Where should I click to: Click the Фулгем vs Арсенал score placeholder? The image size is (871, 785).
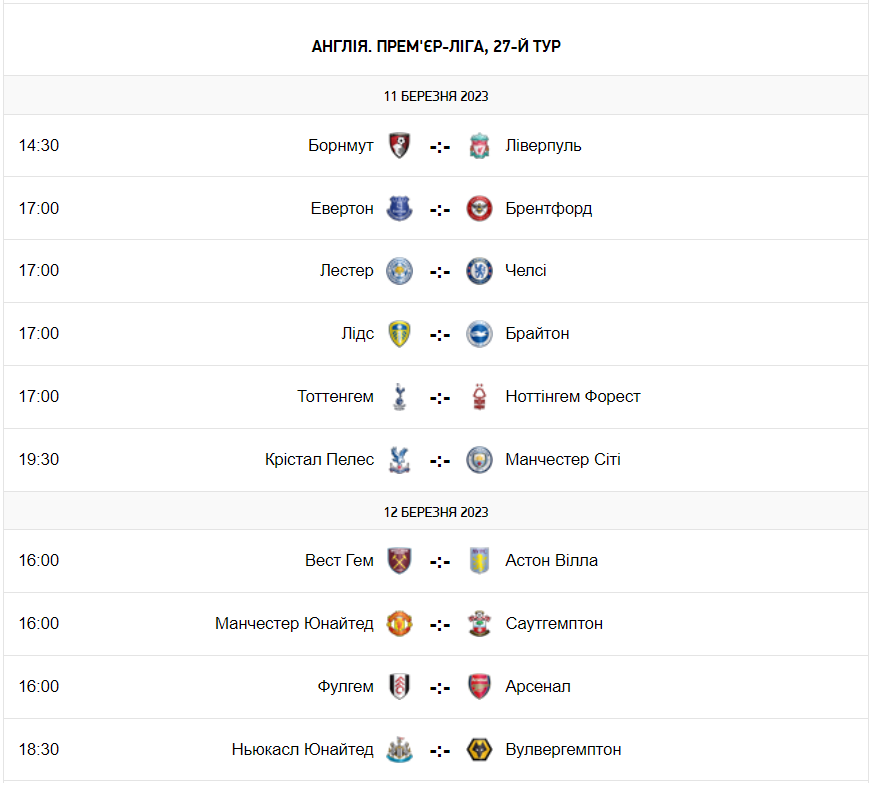point(440,688)
